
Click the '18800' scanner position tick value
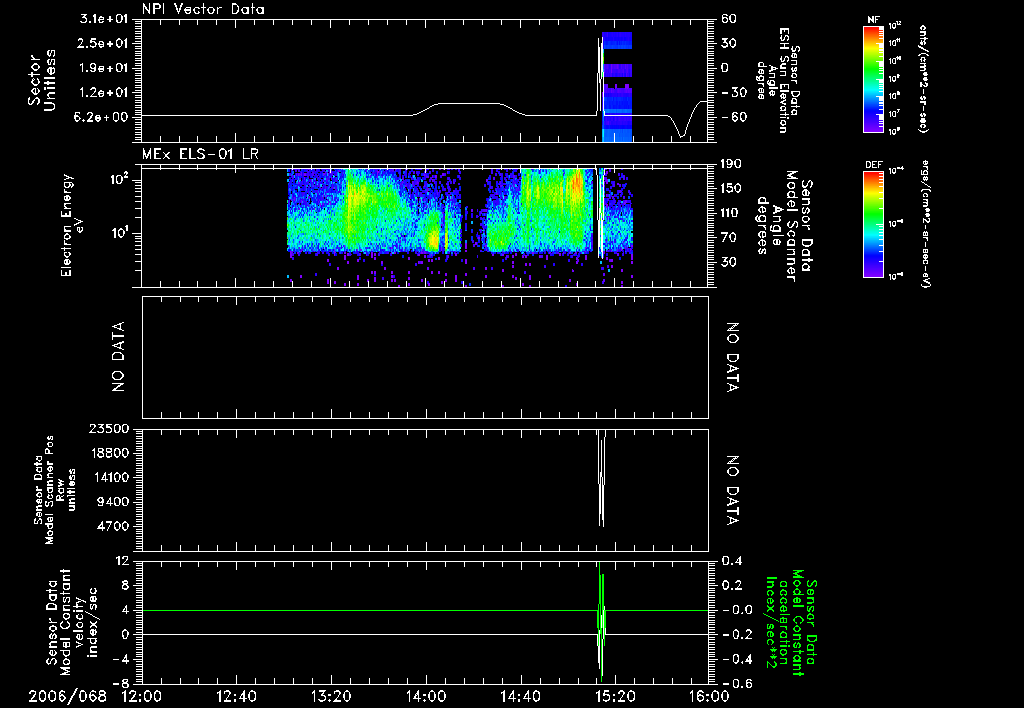pos(112,453)
